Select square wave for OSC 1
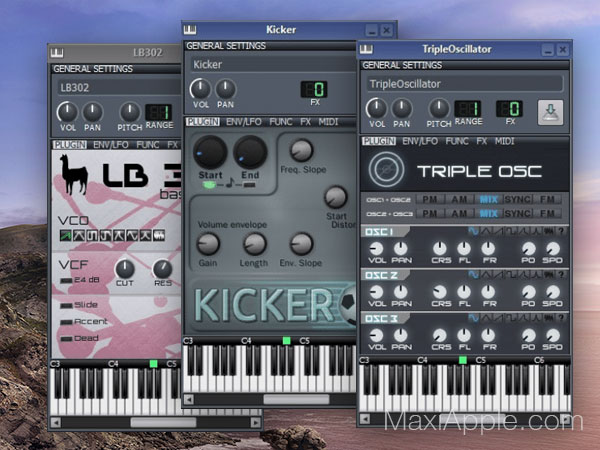Screen dimensions: 600x450 (511, 231)
